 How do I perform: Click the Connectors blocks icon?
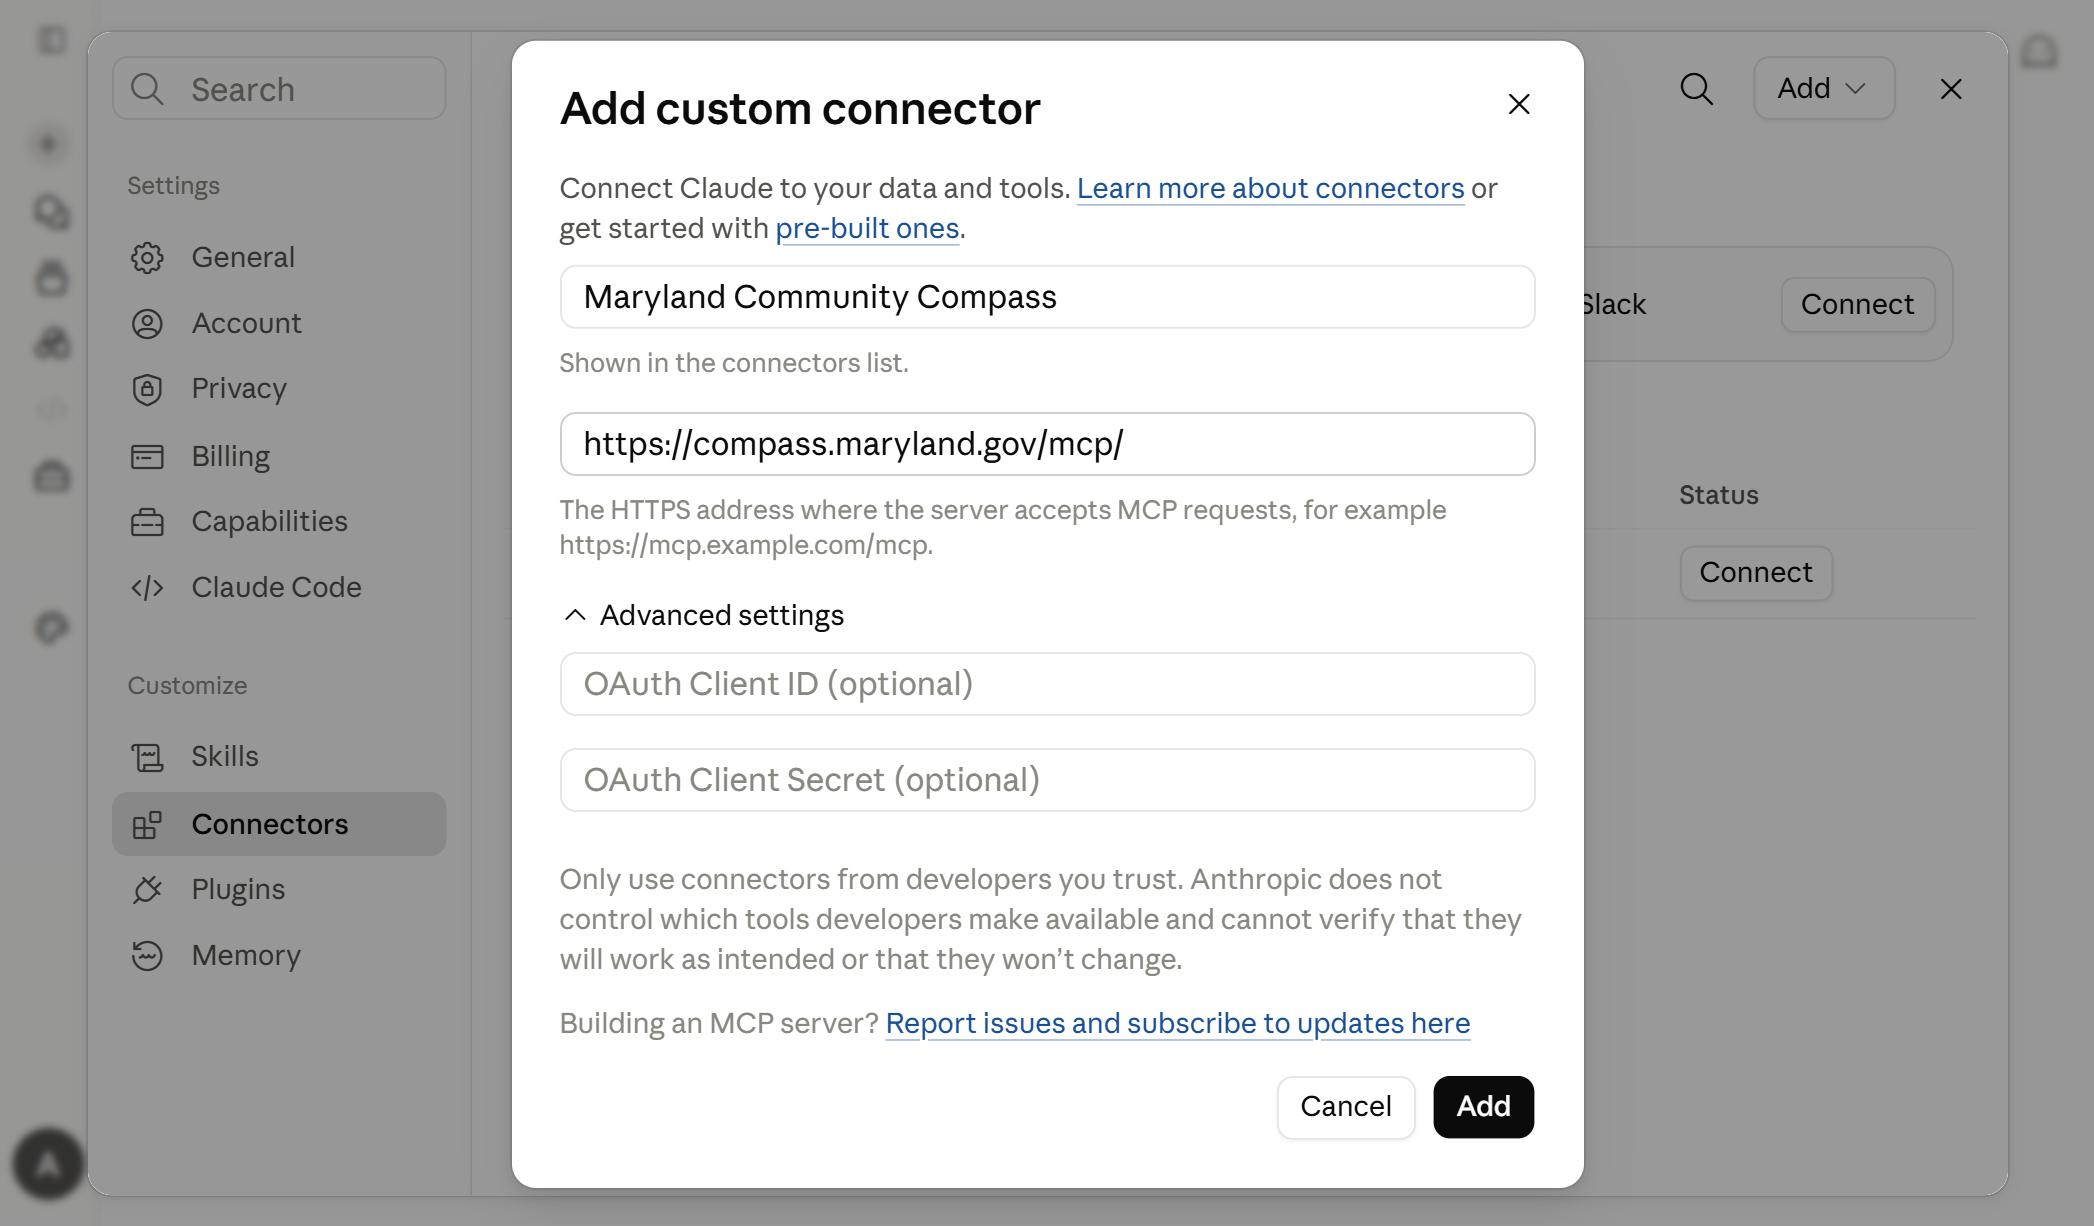(x=147, y=825)
